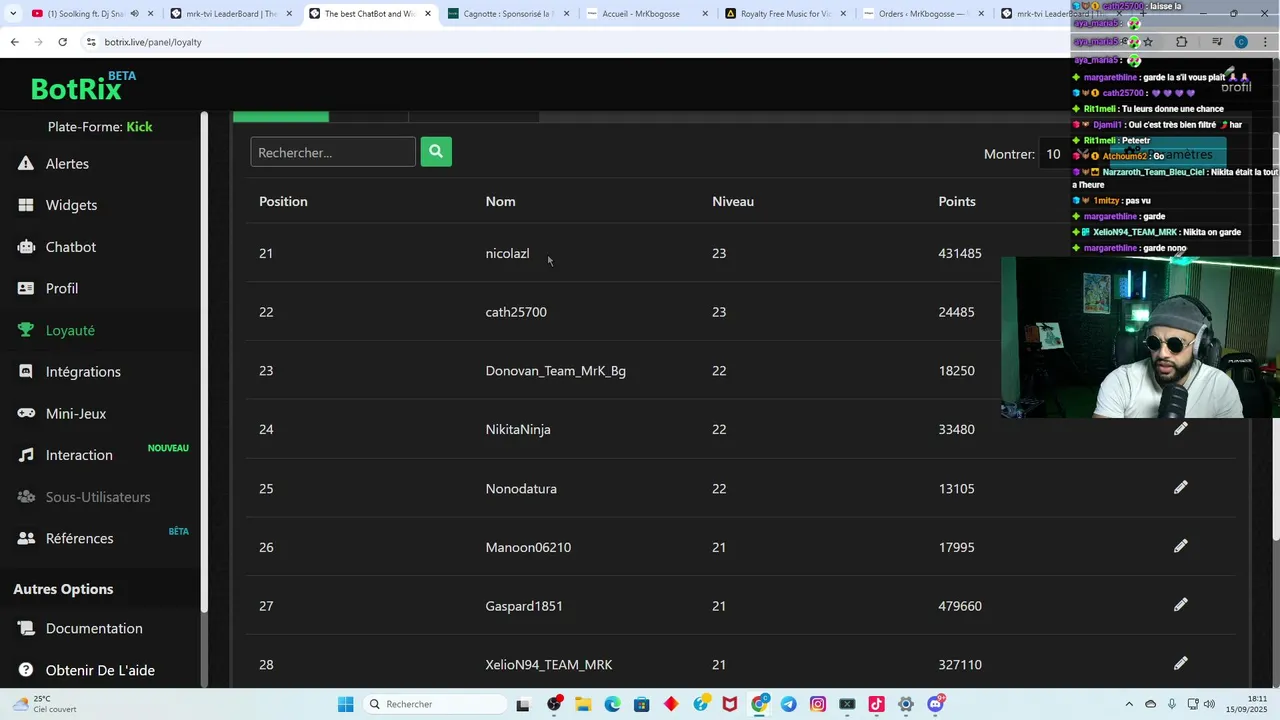Image resolution: width=1280 pixels, height=720 pixels.
Task: Click the green search magnifier button
Action: 436,152
